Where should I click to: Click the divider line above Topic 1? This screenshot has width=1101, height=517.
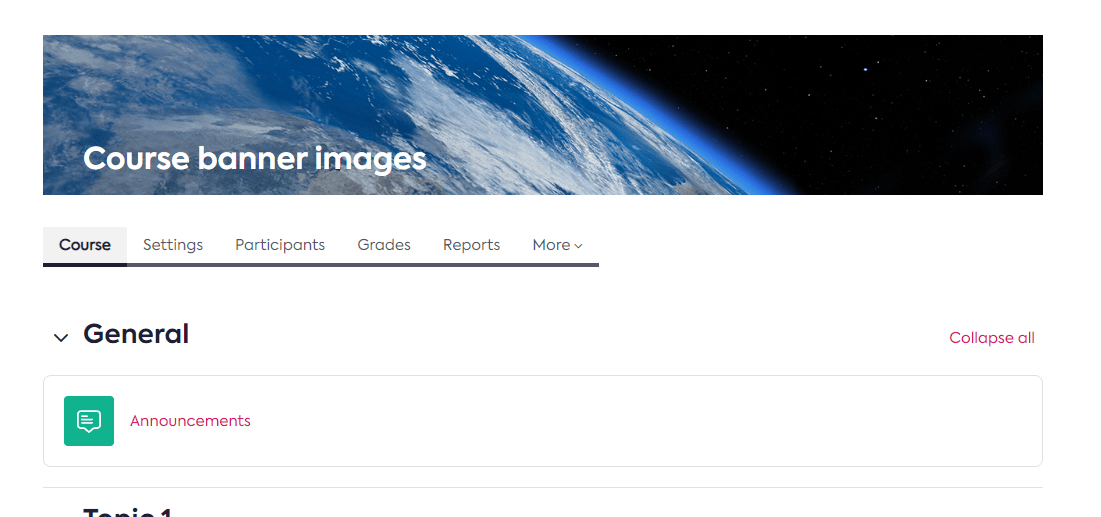[542, 488]
